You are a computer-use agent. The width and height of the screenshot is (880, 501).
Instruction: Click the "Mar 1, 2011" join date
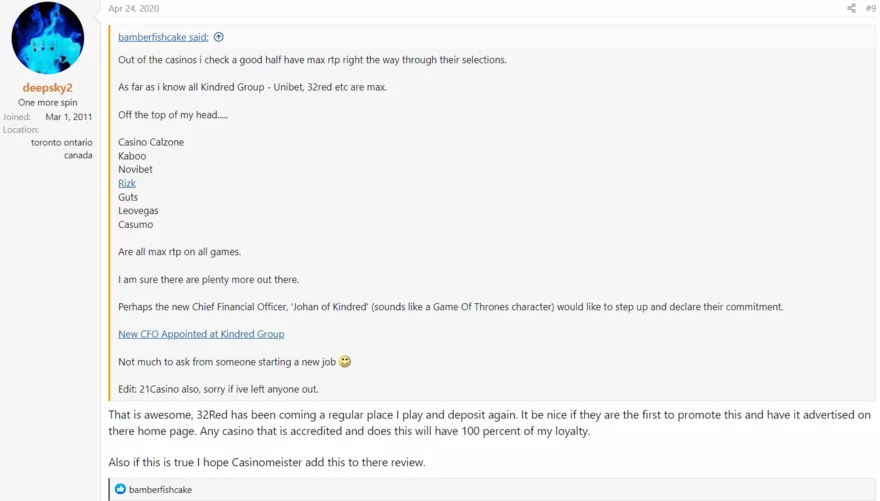(x=69, y=117)
